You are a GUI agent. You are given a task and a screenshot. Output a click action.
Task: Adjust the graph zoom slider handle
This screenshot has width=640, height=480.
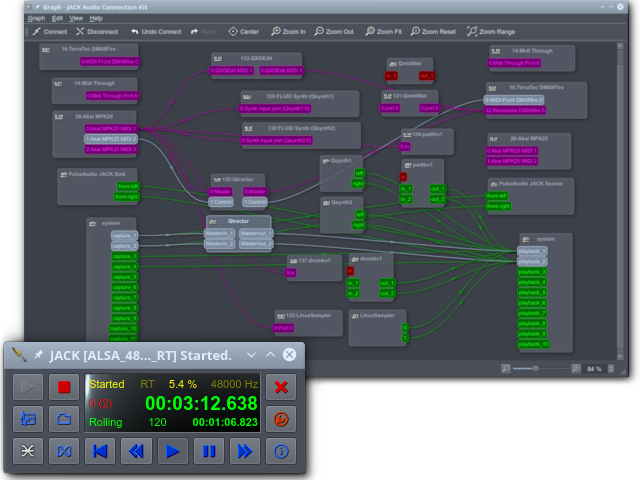(535, 368)
